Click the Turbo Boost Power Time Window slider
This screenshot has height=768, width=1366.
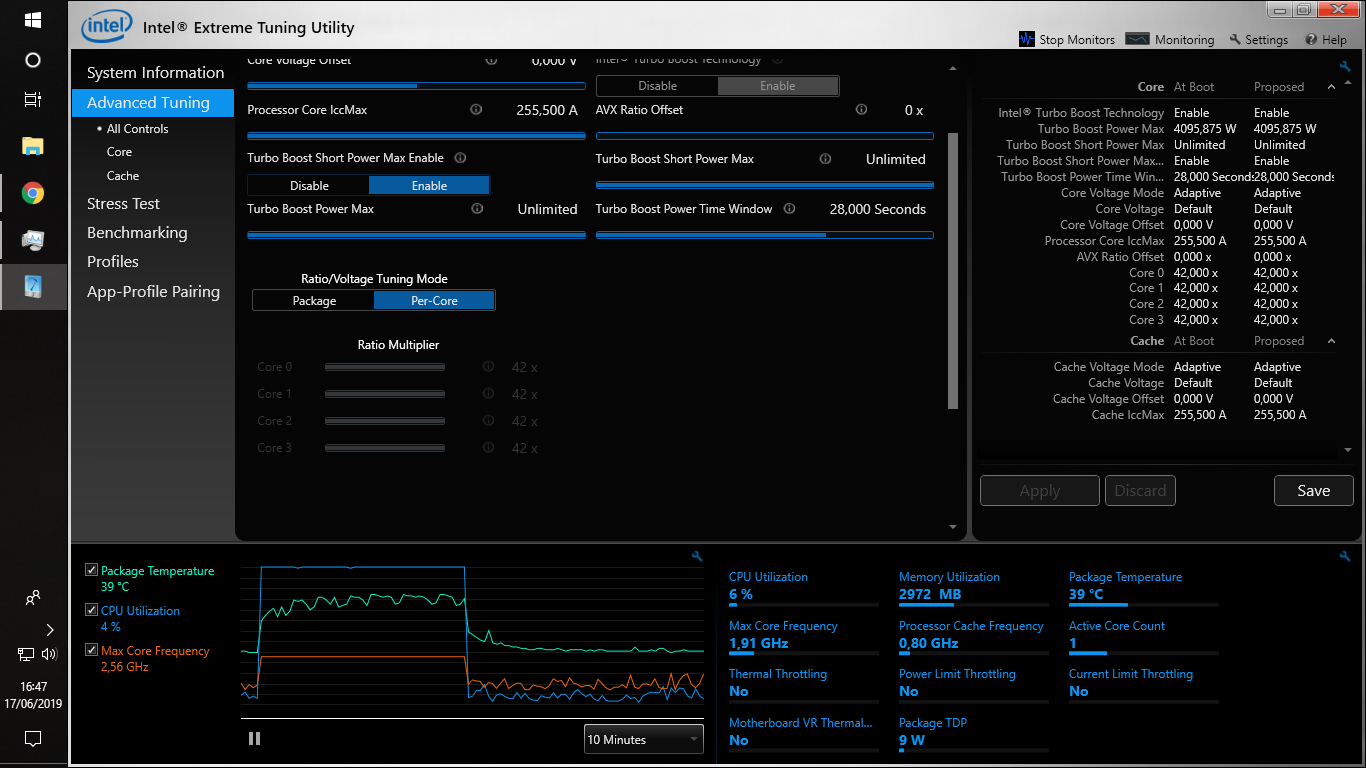(x=764, y=235)
